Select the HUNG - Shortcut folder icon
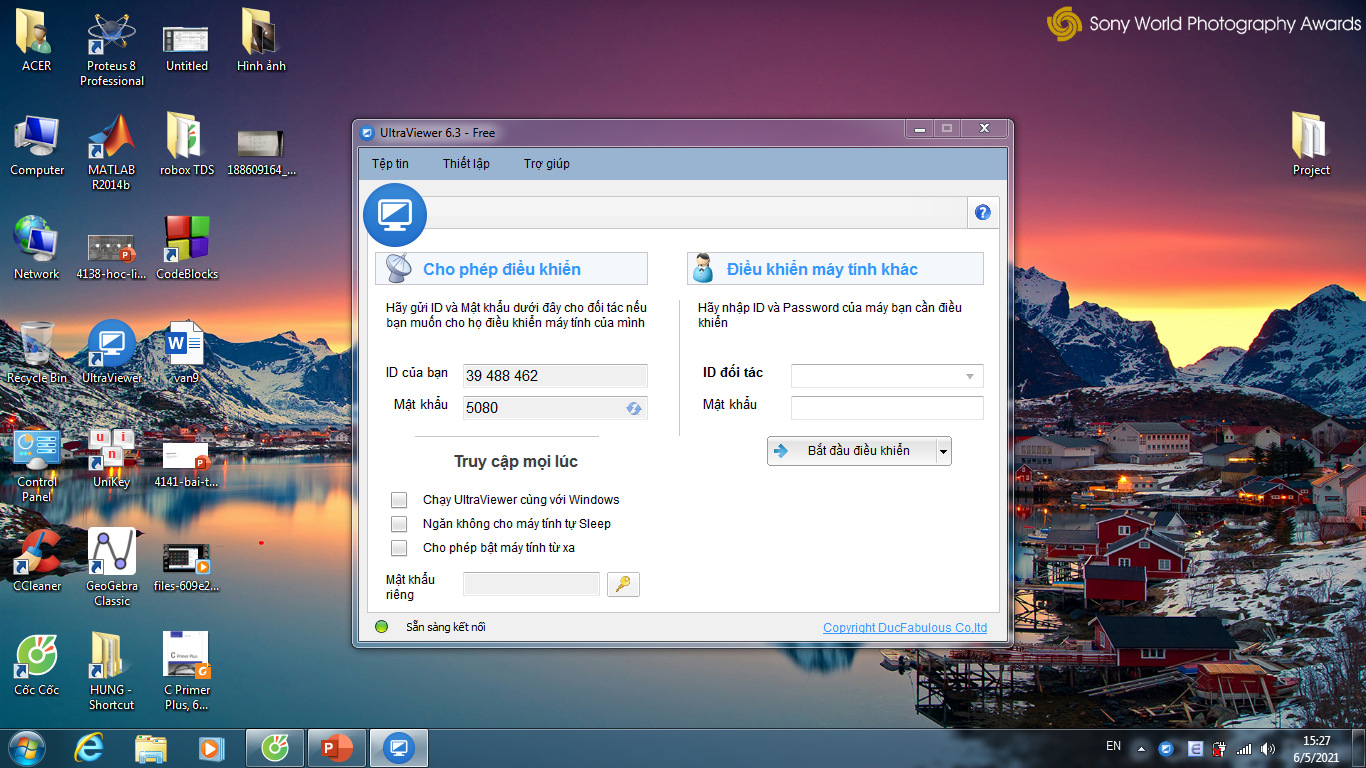 [112, 671]
